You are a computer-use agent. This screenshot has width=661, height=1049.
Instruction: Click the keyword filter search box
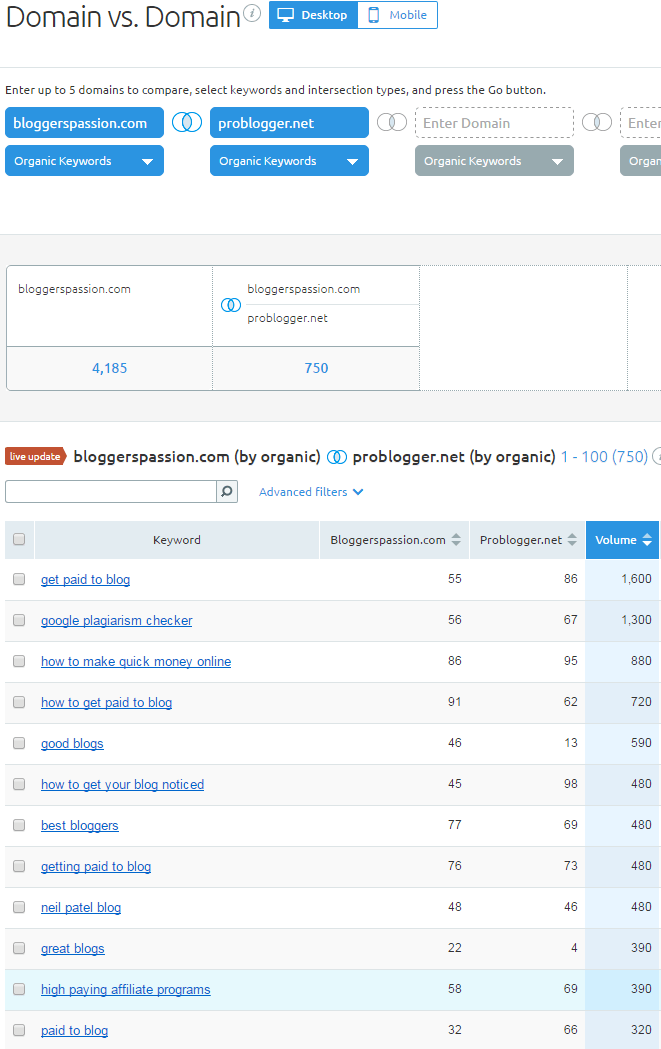[110, 492]
